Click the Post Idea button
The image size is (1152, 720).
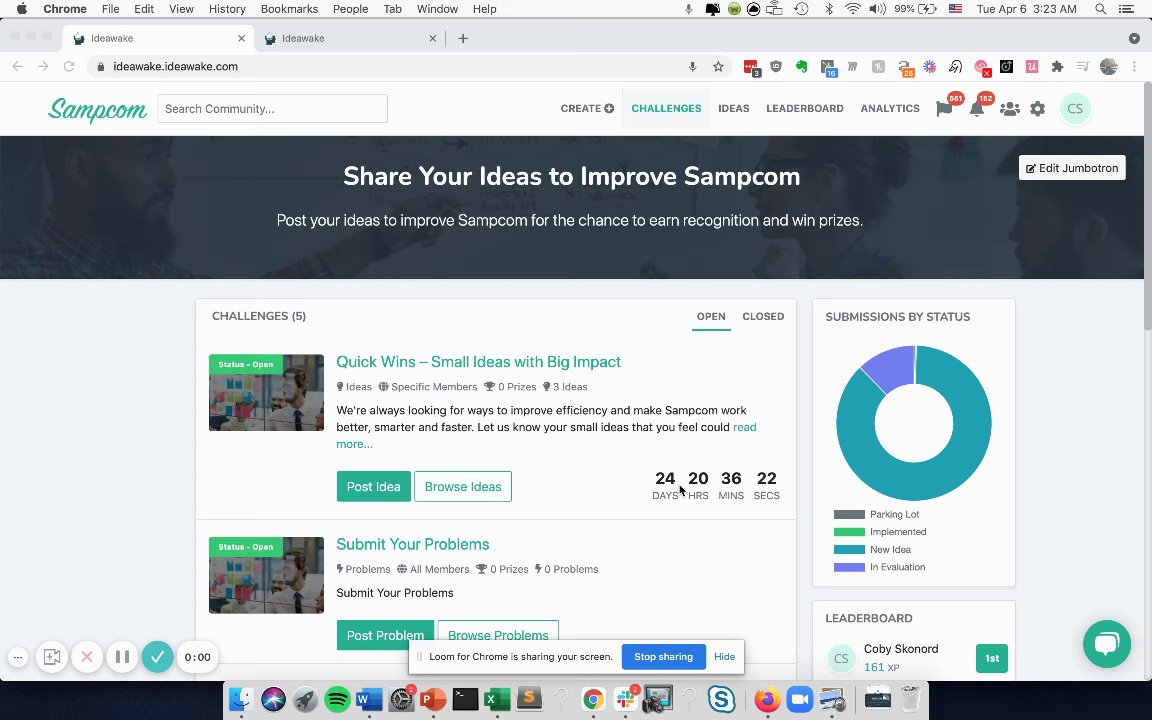pos(373,486)
